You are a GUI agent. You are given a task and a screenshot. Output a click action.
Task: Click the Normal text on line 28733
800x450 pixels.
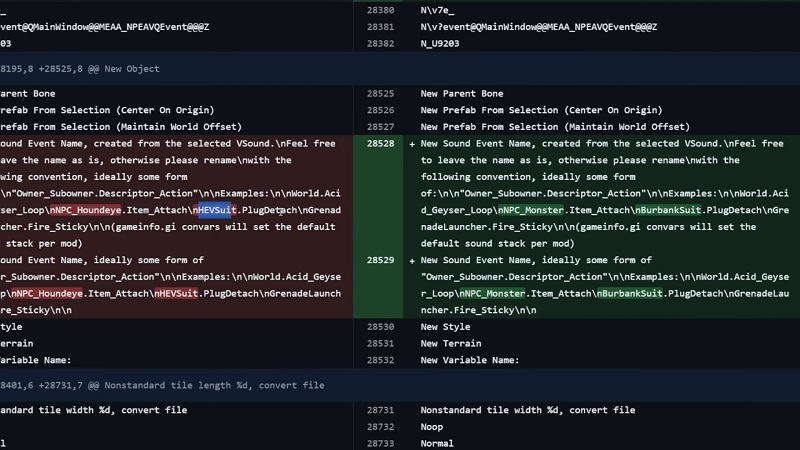[x=438, y=443]
